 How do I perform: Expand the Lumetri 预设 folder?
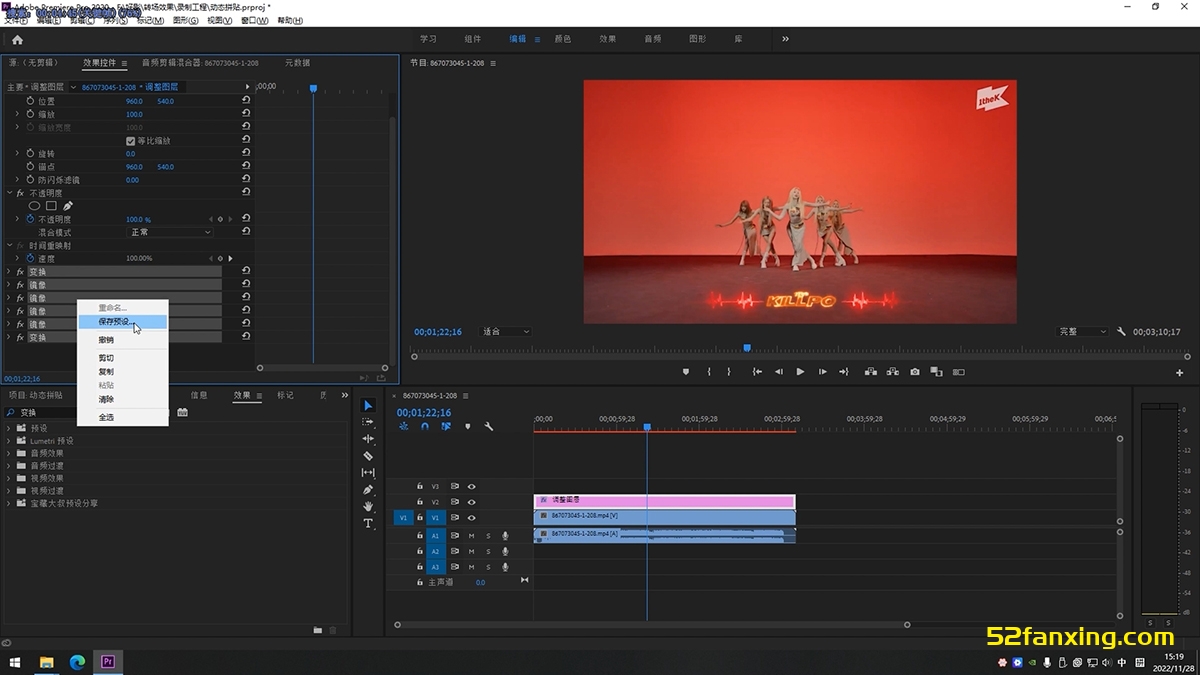tap(9, 441)
